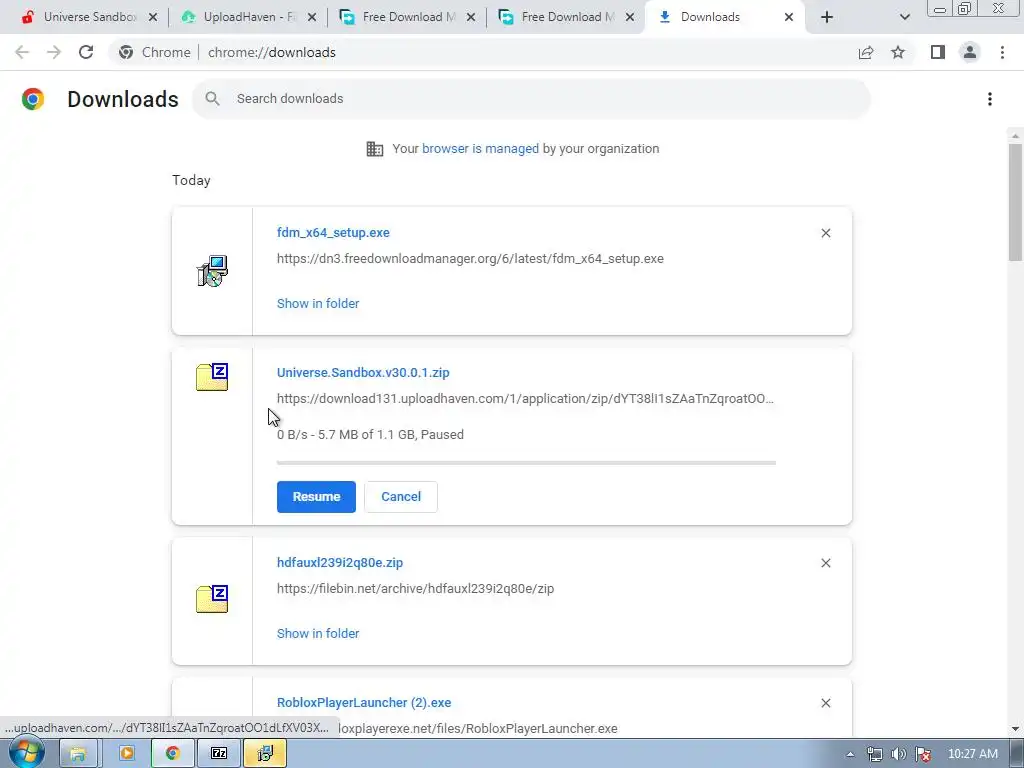Click the 10:27 AM taskbar clock
The height and width of the screenshot is (768, 1024).
pos(973,754)
